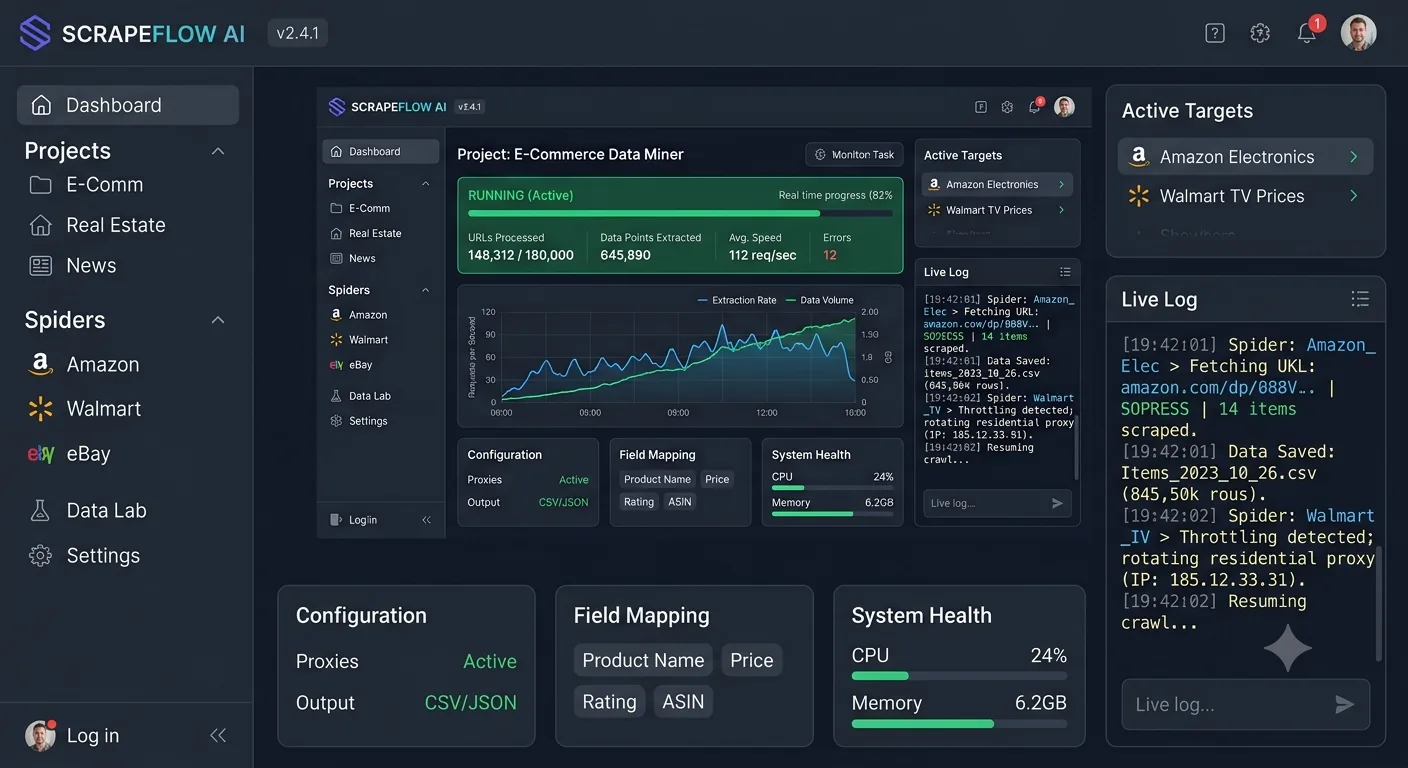Click the Rating chip in main Field Mapping card
The height and width of the screenshot is (768, 1408).
[x=609, y=702]
